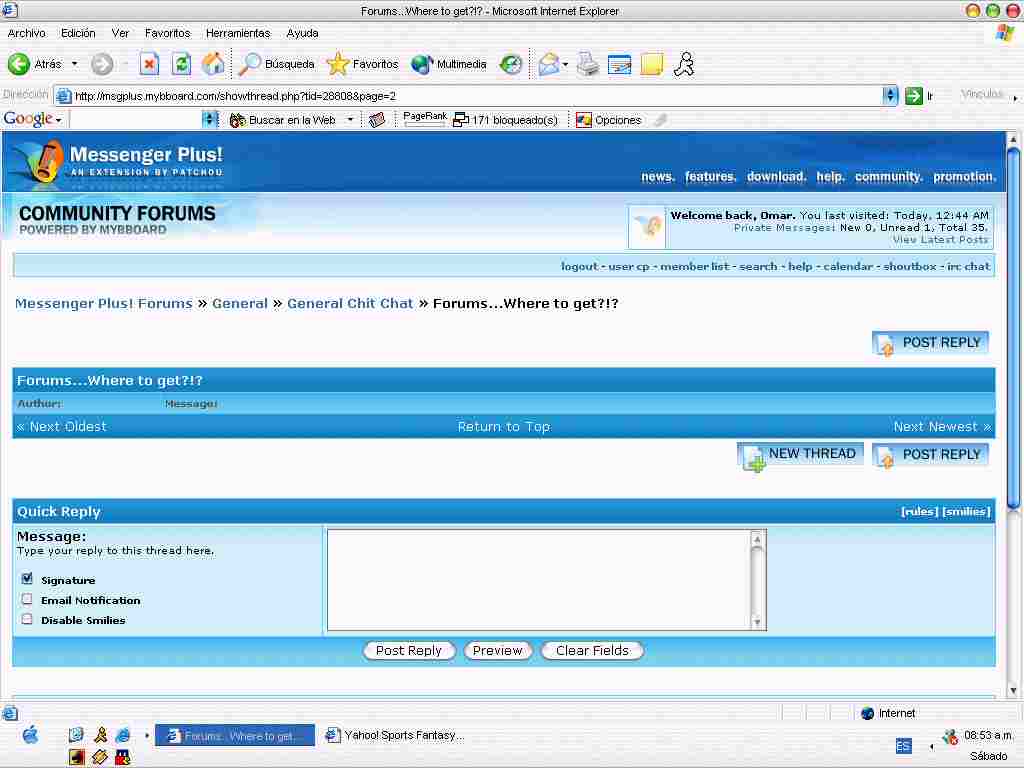Open browsing history clock icon
Screen dimensions: 1024x768
511,64
